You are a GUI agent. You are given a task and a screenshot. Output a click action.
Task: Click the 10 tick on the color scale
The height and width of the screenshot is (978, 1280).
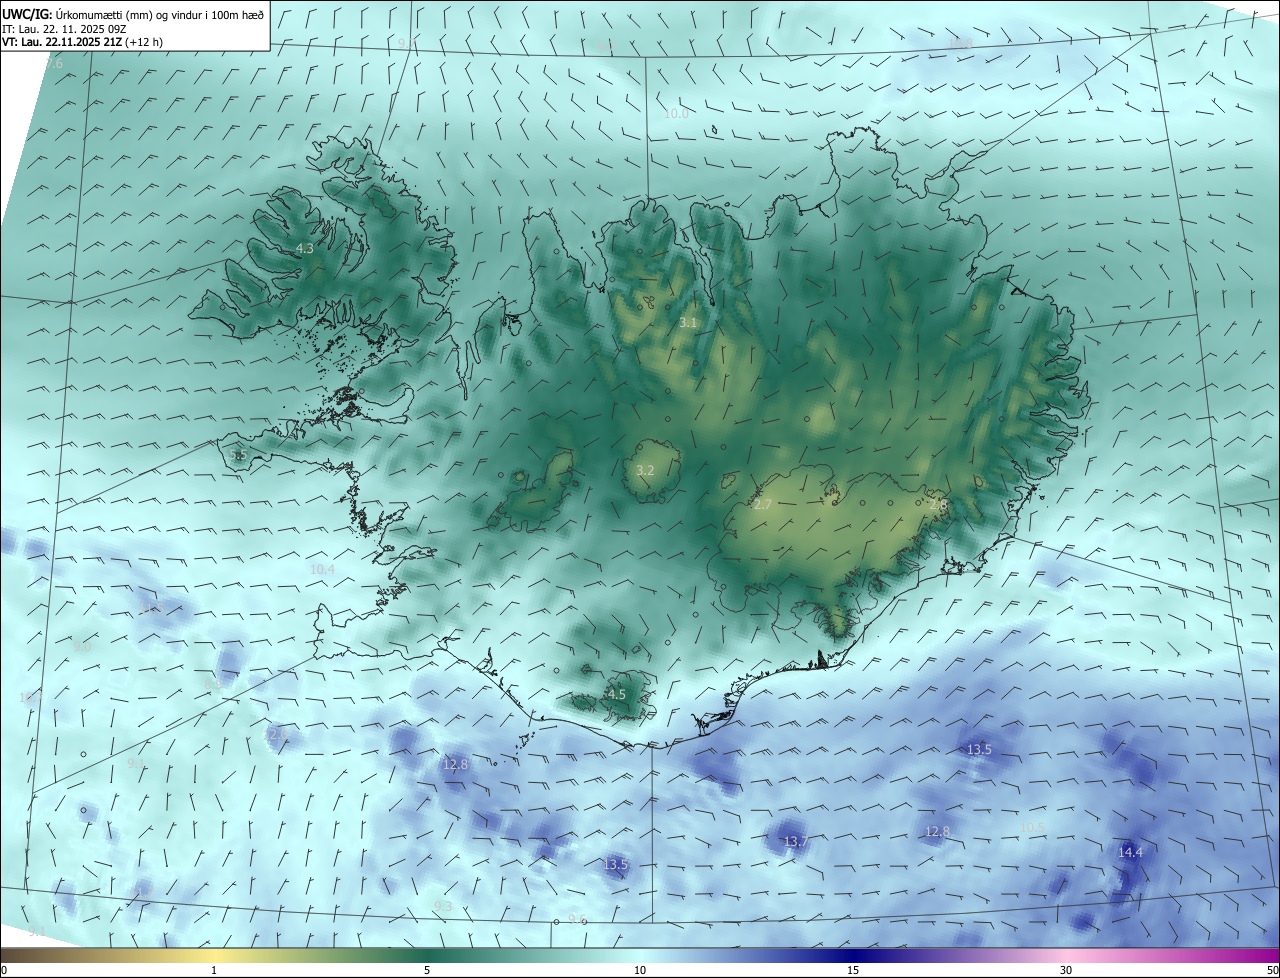pos(640,970)
